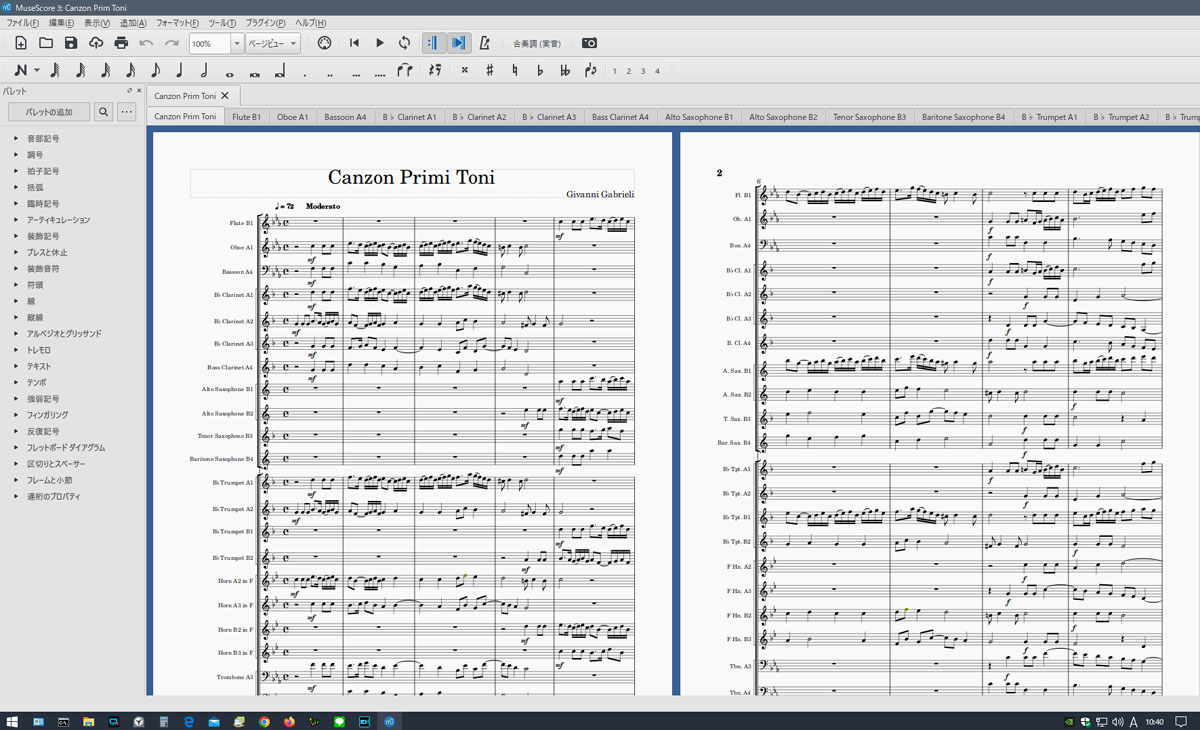Open the フォーマット menu

click(x=177, y=23)
